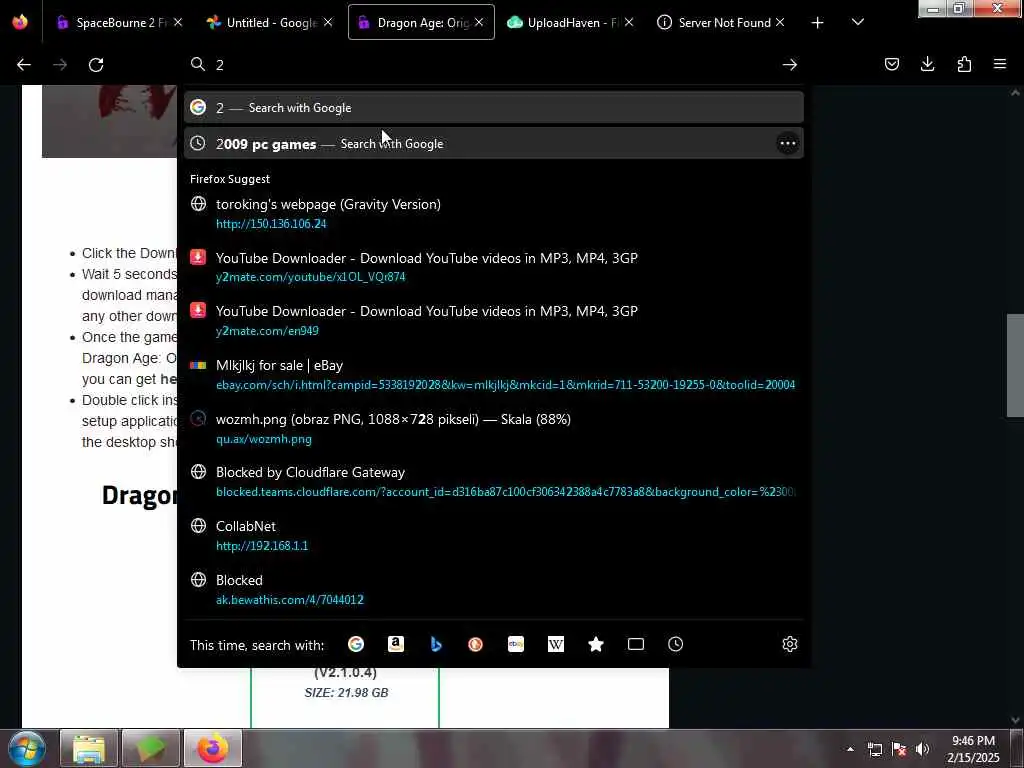
Task: Open the Pocket save icon
Action: coord(891,64)
